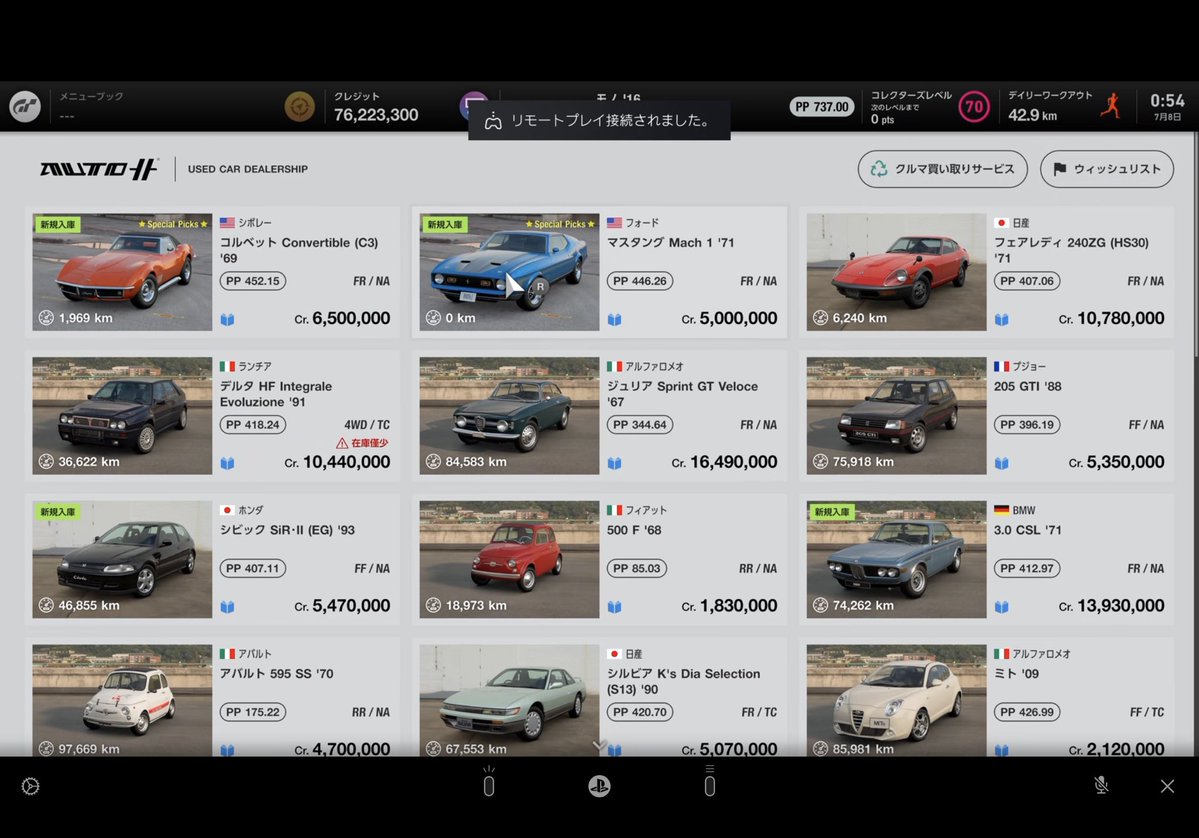
Task: Click the 在庫僅少 low stock warning icon
Action: (342, 443)
